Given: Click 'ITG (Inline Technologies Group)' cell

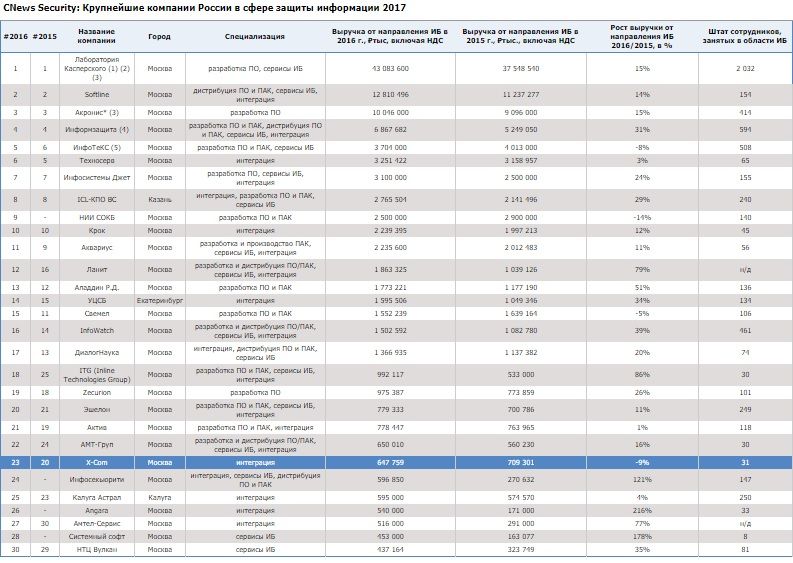Looking at the screenshot, I should click(97, 374).
